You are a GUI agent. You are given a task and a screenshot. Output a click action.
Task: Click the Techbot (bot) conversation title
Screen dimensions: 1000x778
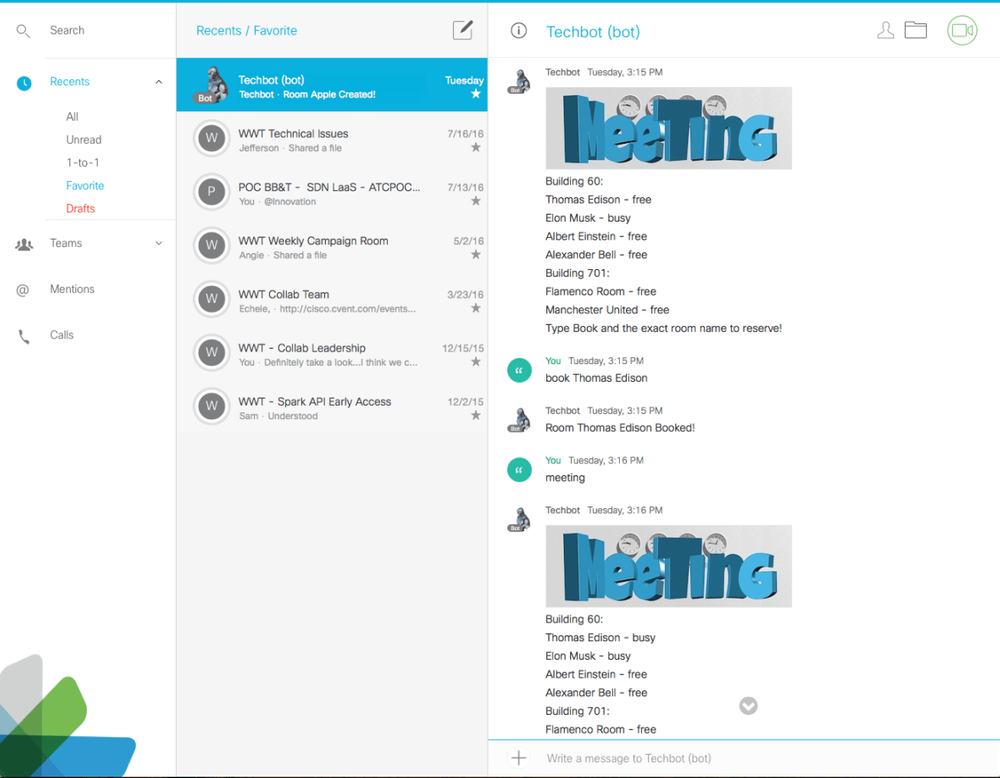592,32
